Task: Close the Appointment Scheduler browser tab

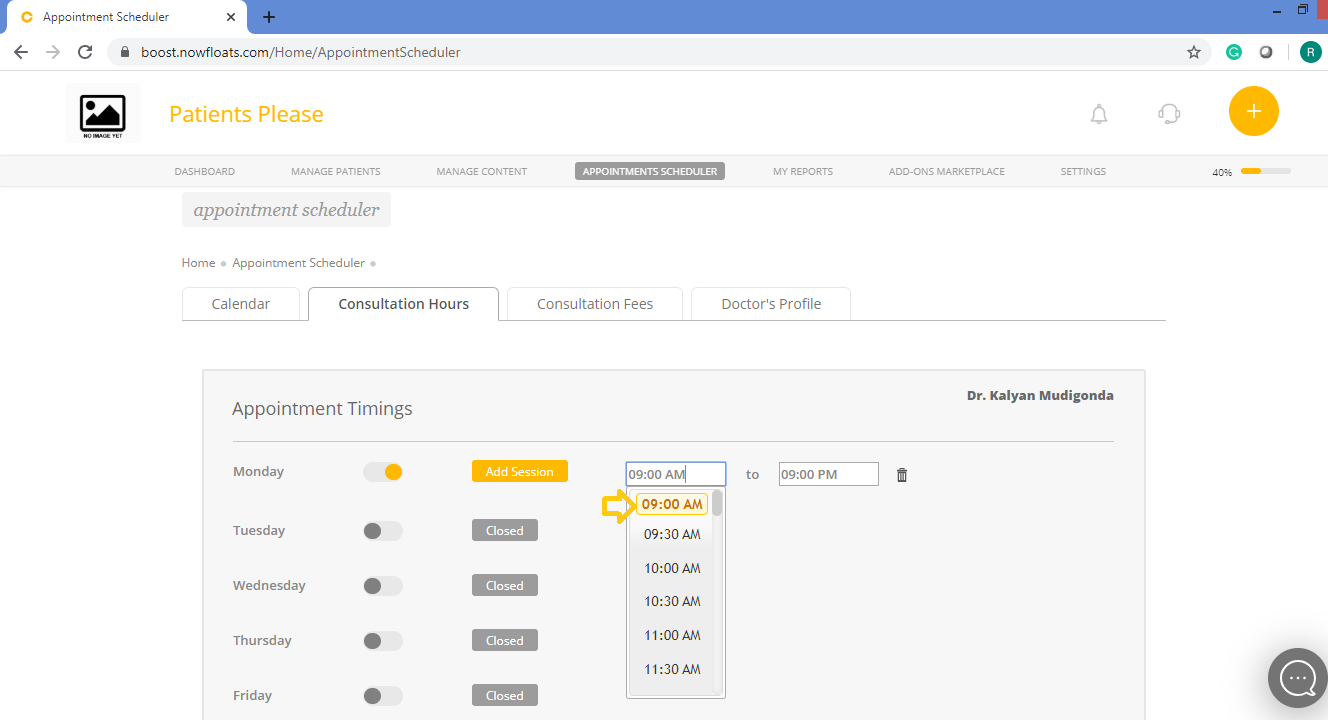Action: (231, 17)
